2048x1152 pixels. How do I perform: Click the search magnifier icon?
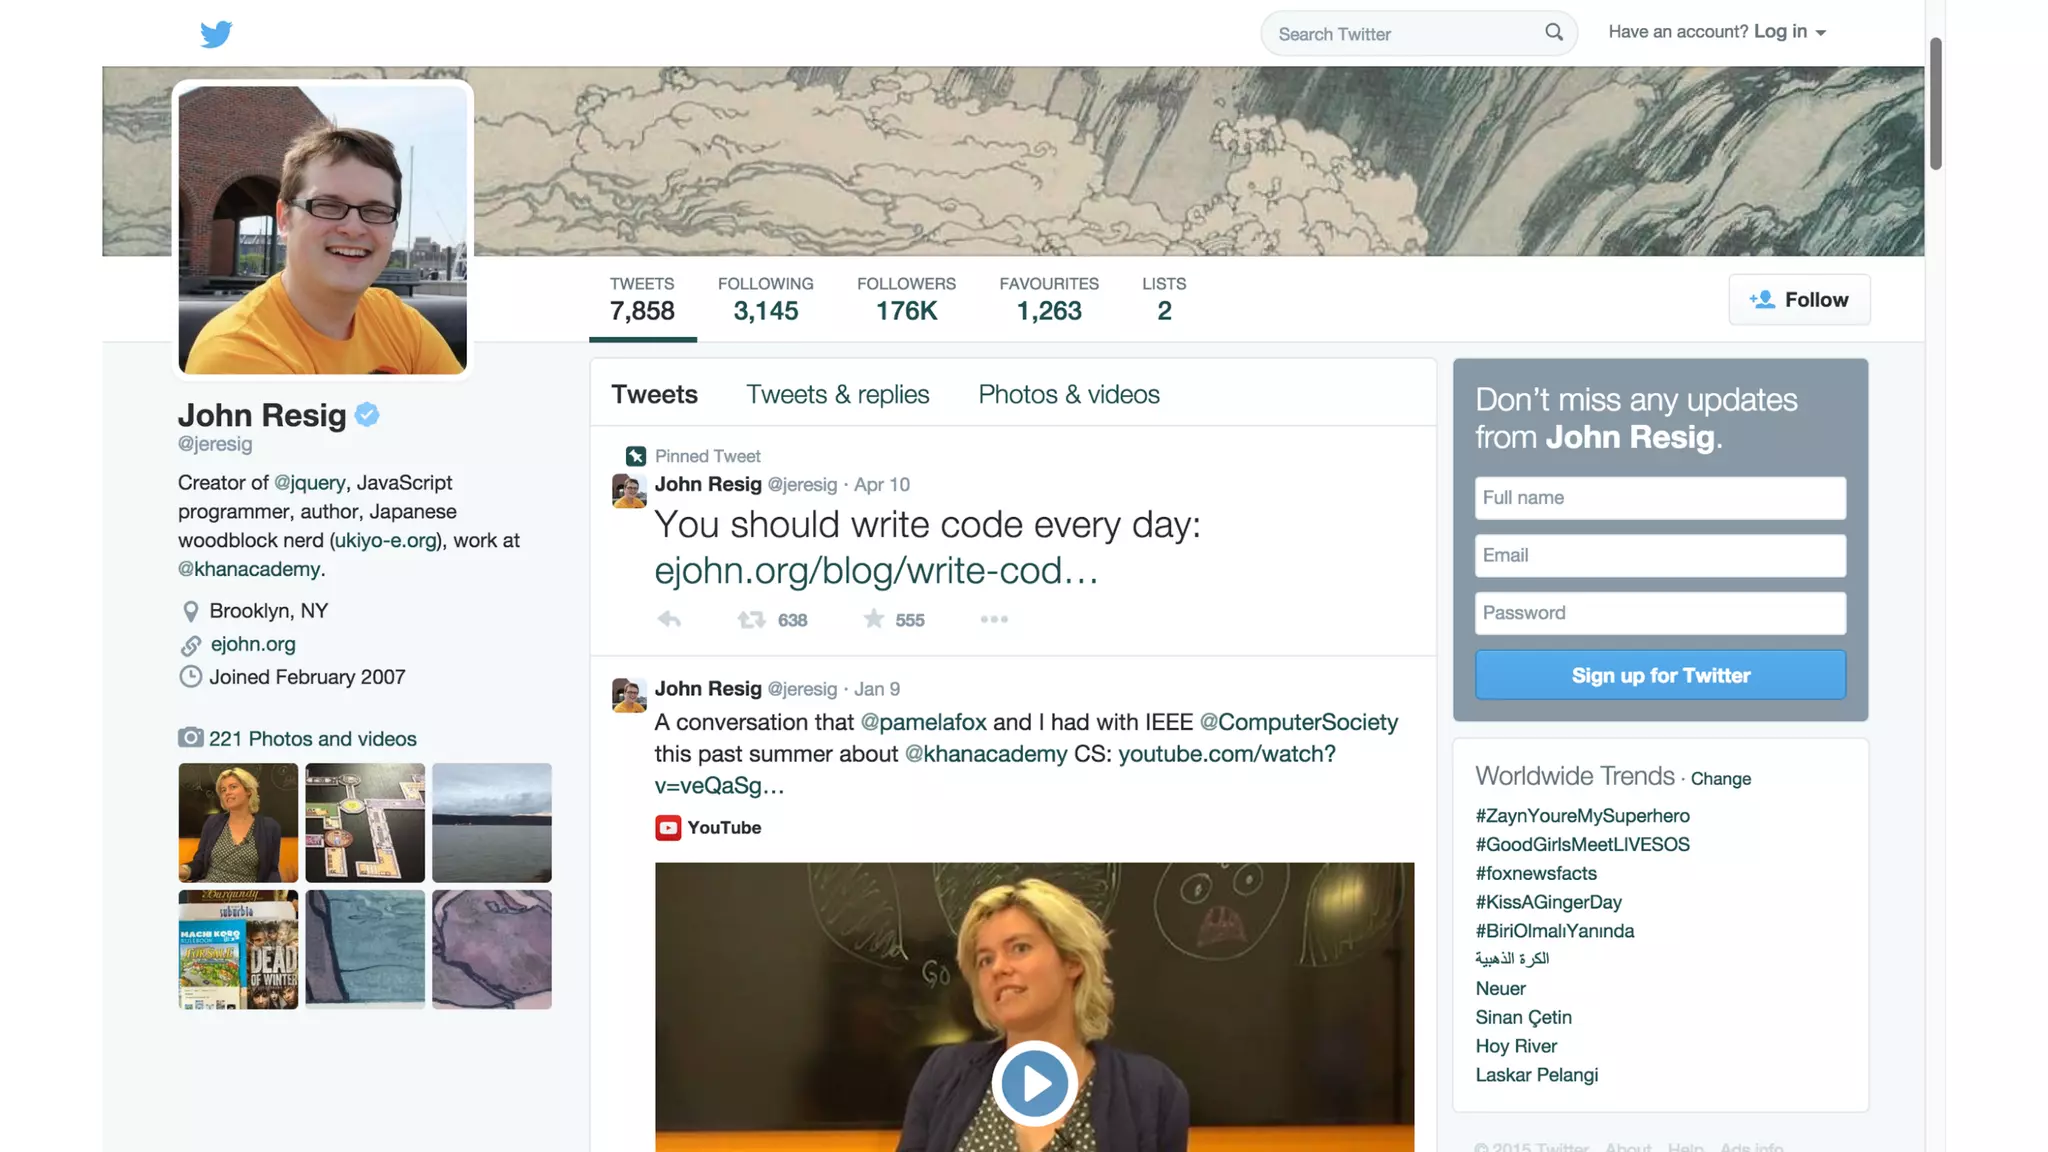(1553, 32)
